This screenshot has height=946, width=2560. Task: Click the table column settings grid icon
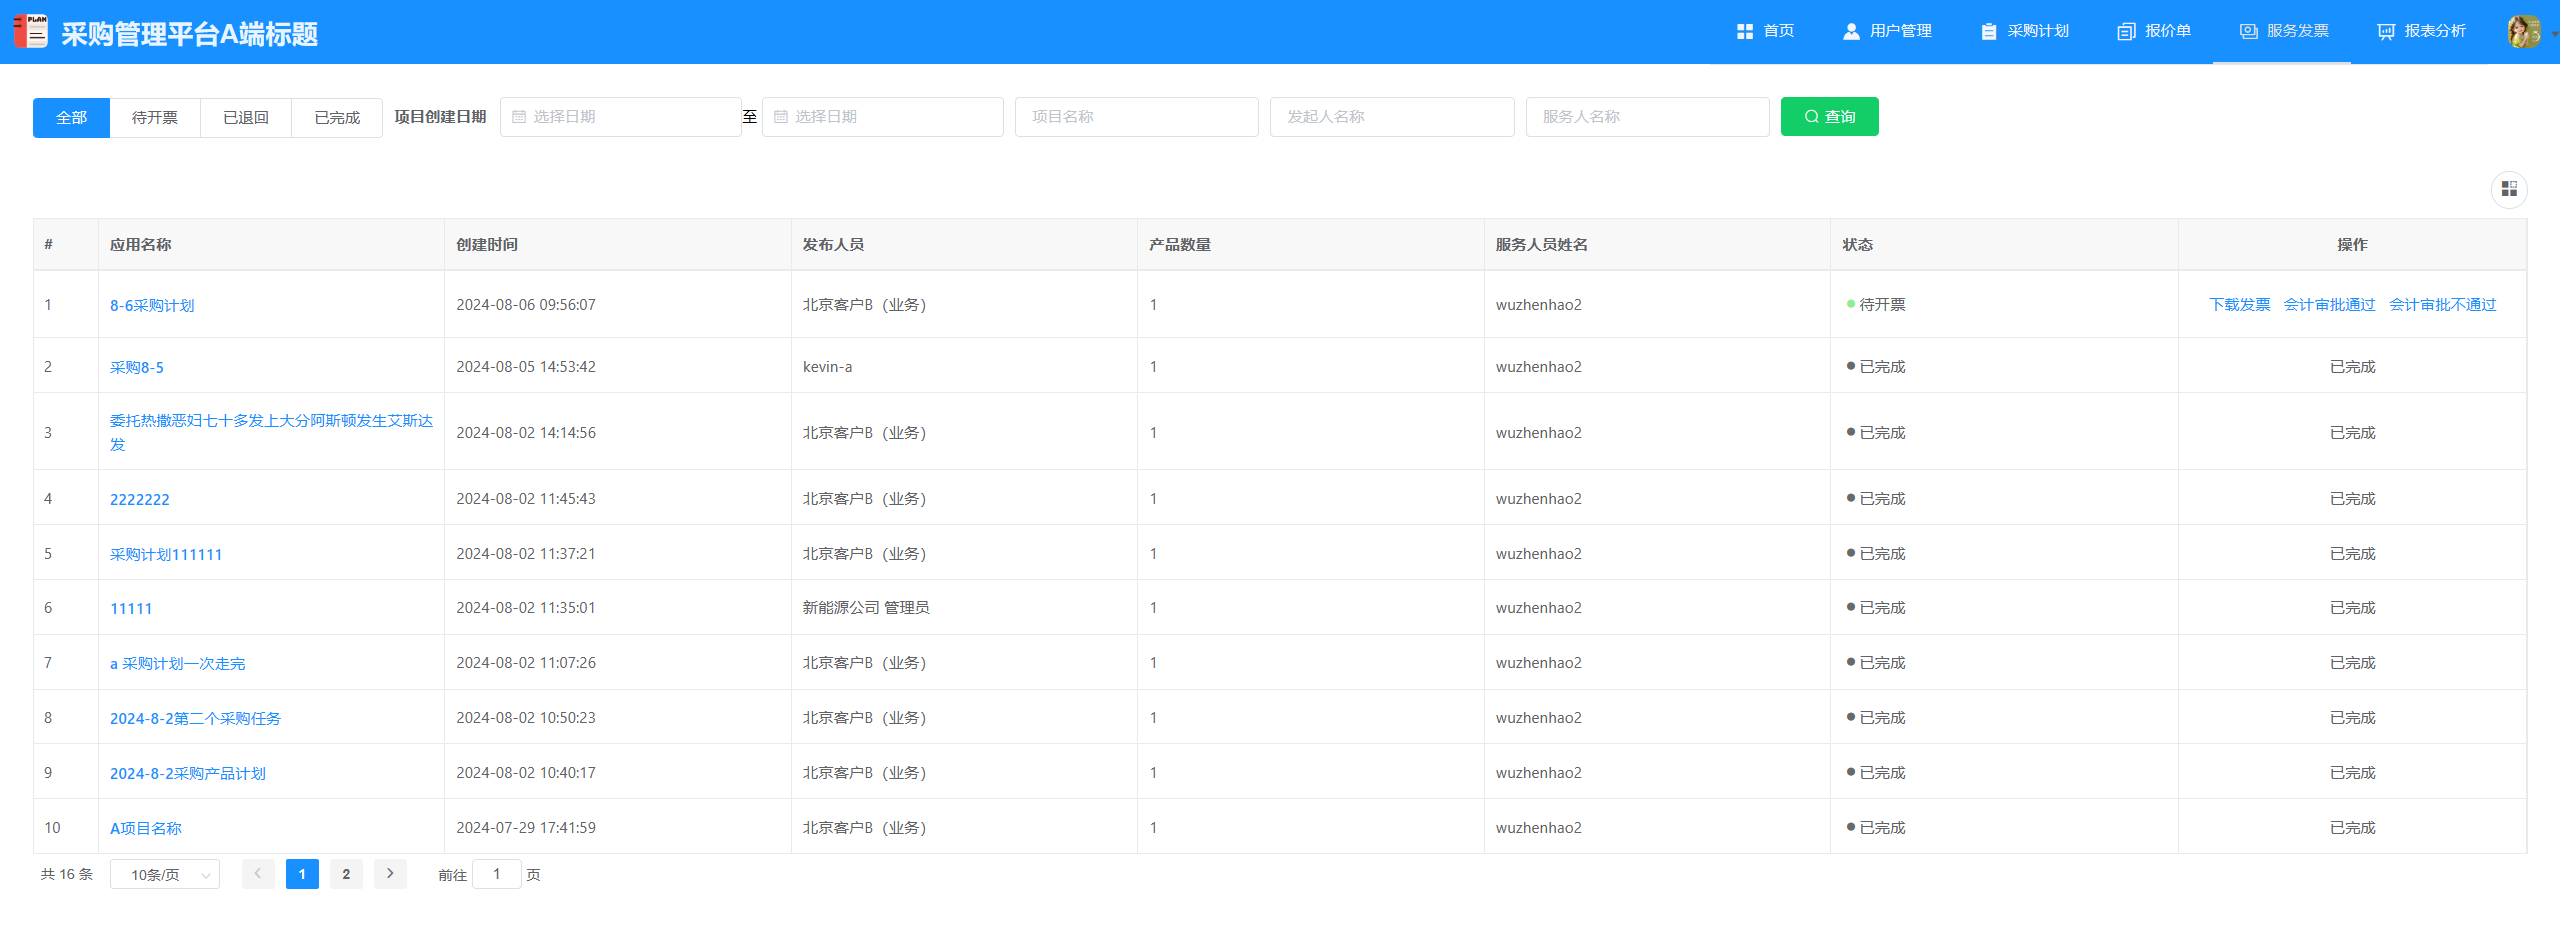[2508, 189]
